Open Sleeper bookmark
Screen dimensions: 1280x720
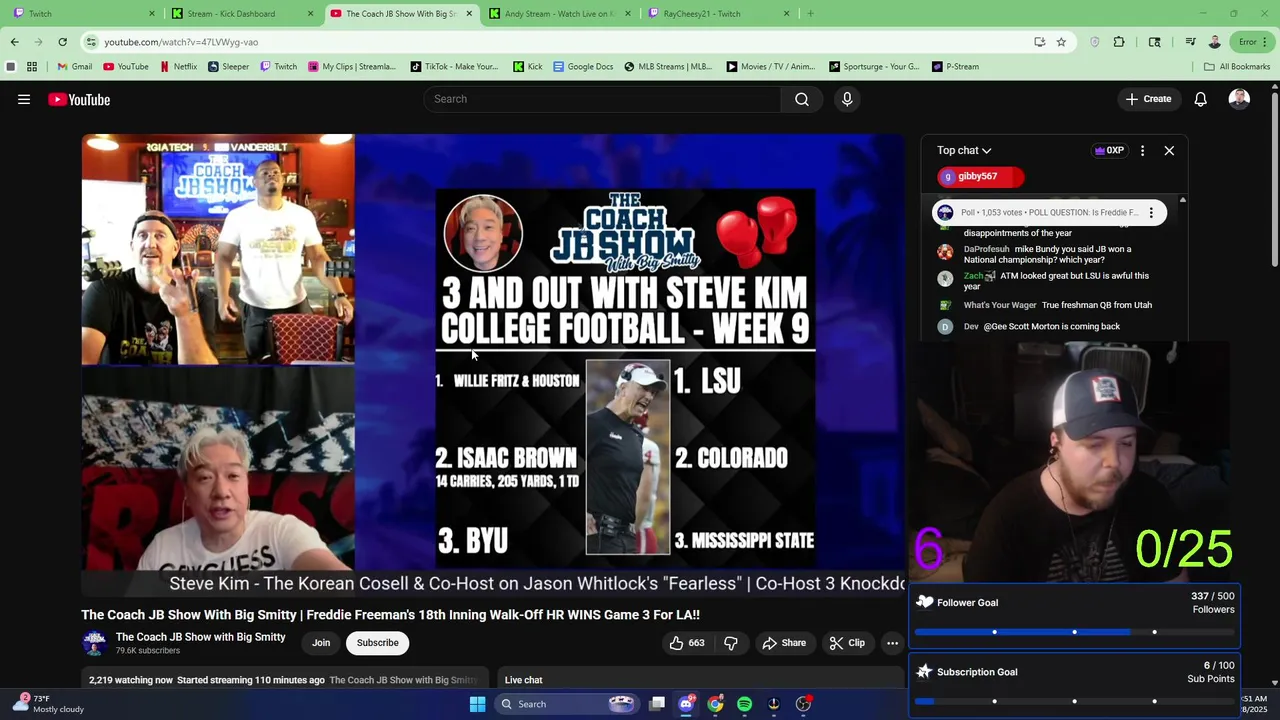click(x=228, y=67)
